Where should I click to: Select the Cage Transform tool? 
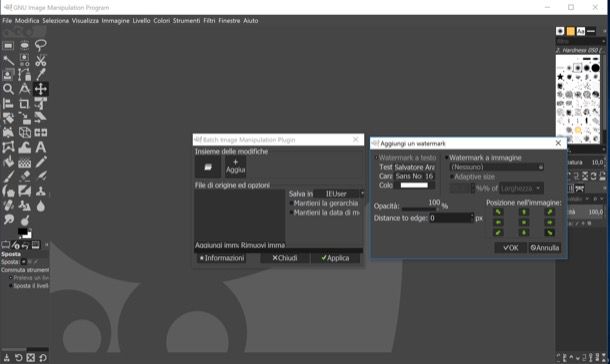8,147
